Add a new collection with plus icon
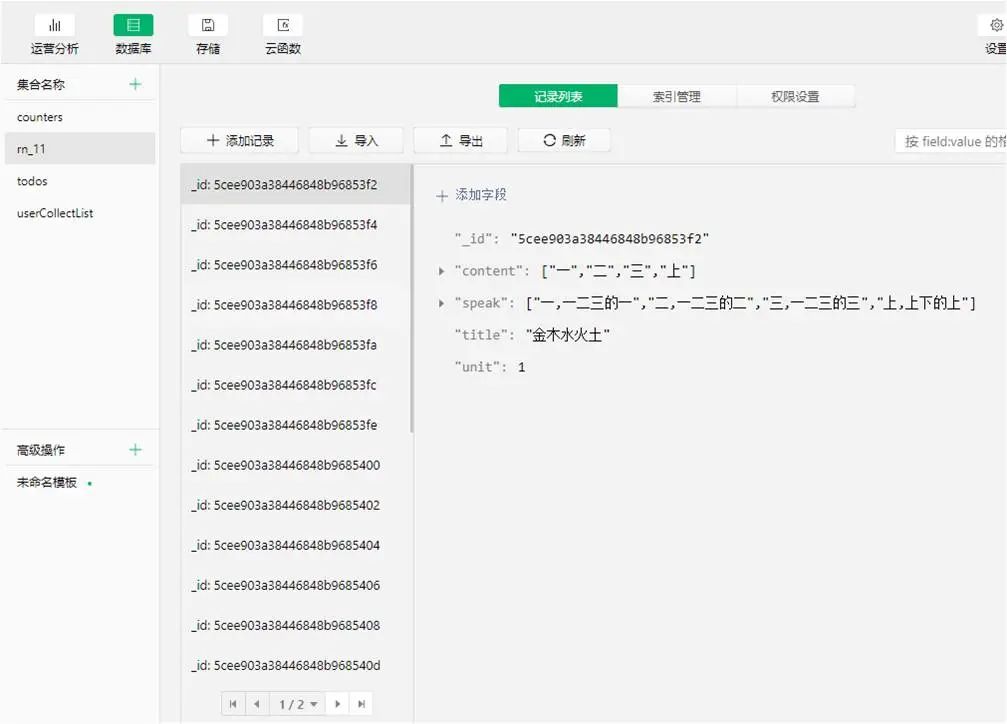1007x724 pixels. coord(135,84)
